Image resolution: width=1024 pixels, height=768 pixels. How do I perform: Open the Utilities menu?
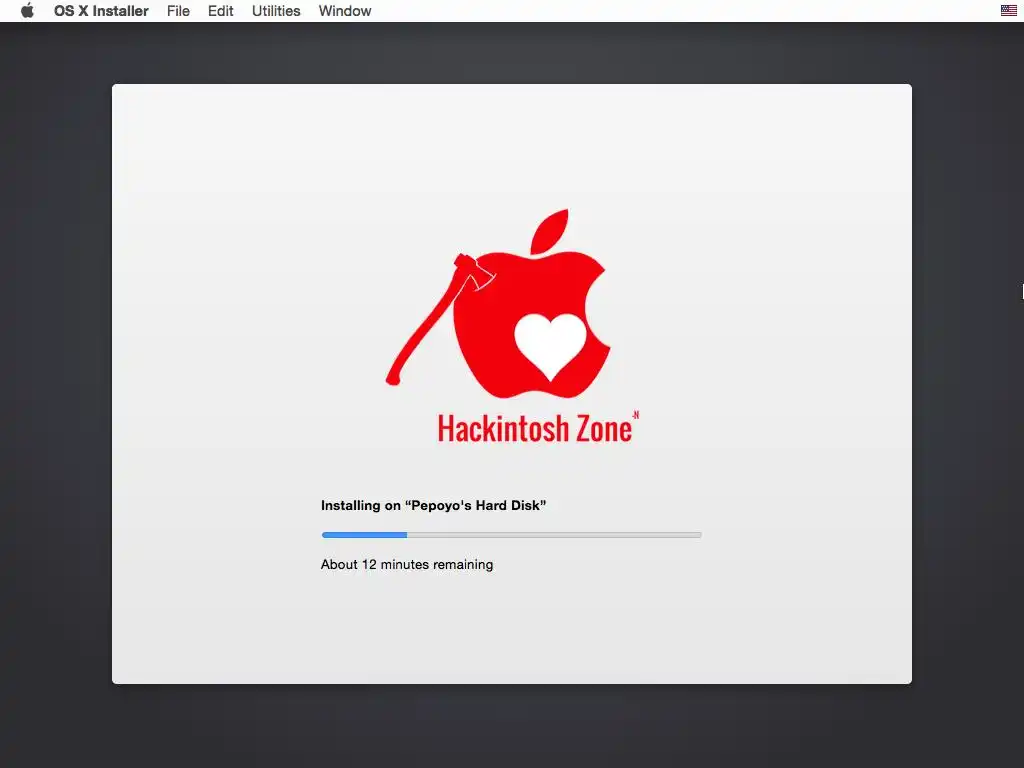(276, 11)
